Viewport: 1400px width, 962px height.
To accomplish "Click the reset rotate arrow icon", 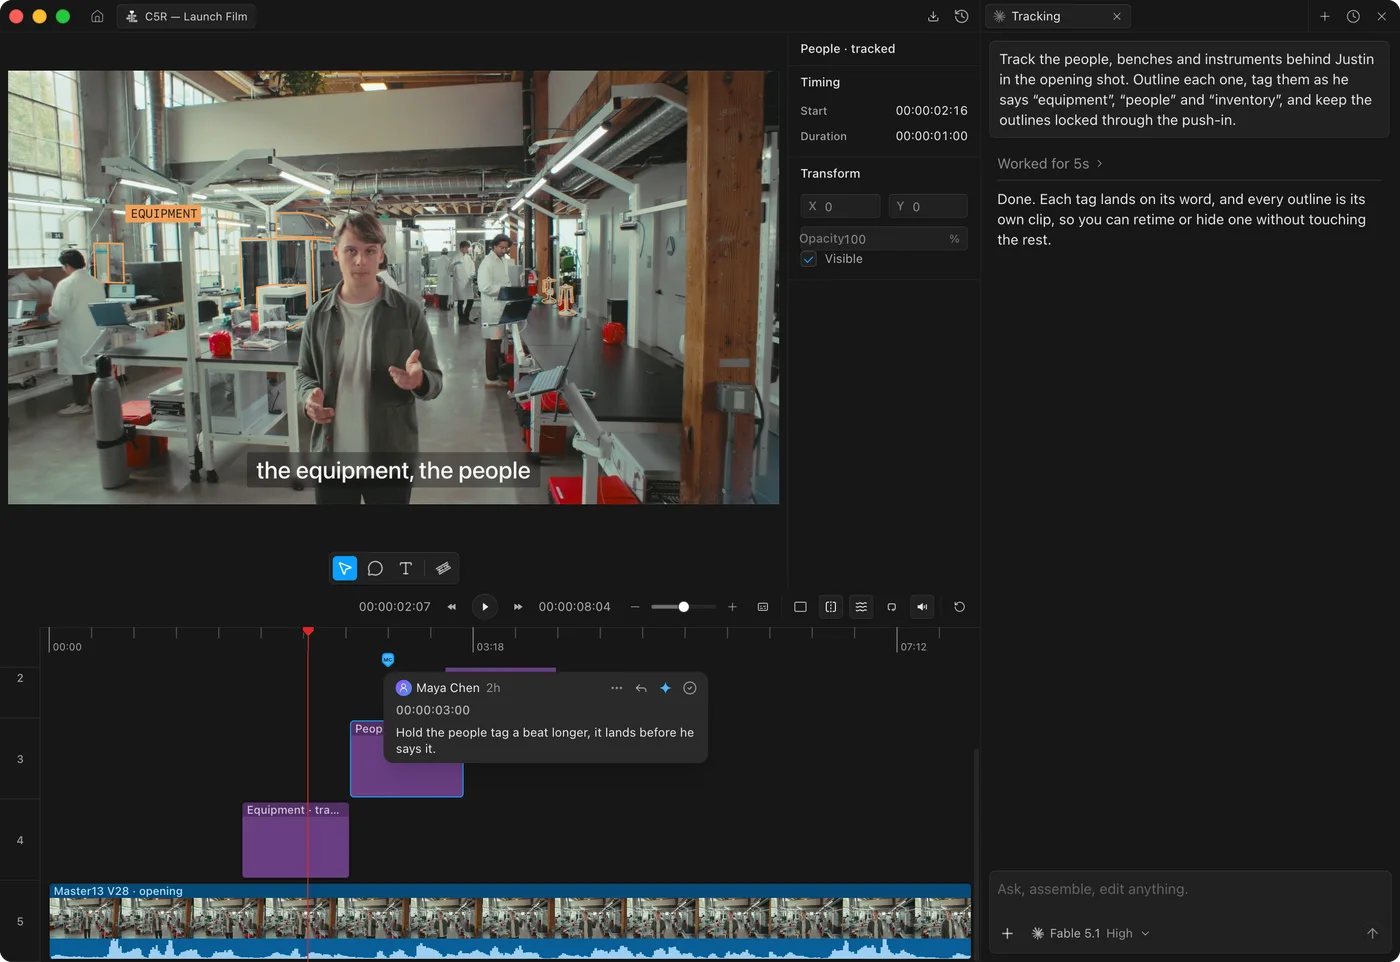I will 959,607.
